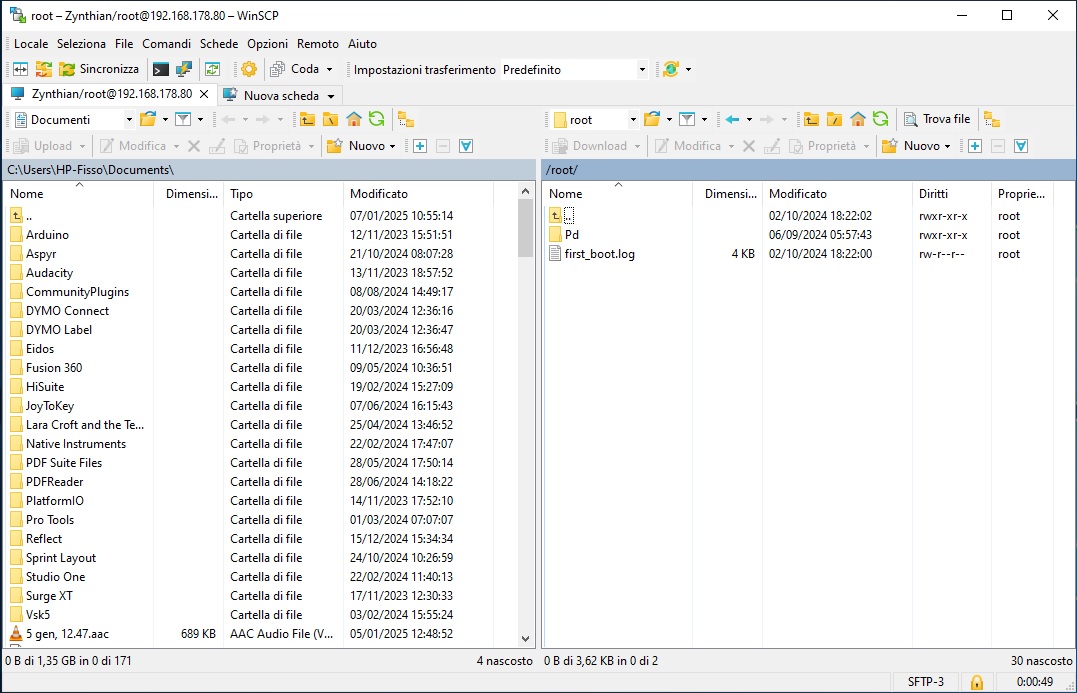Open the Comandi menu
The height and width of the screenshot is (693, 1077).
pyautogui.click(x=166, y=44)
